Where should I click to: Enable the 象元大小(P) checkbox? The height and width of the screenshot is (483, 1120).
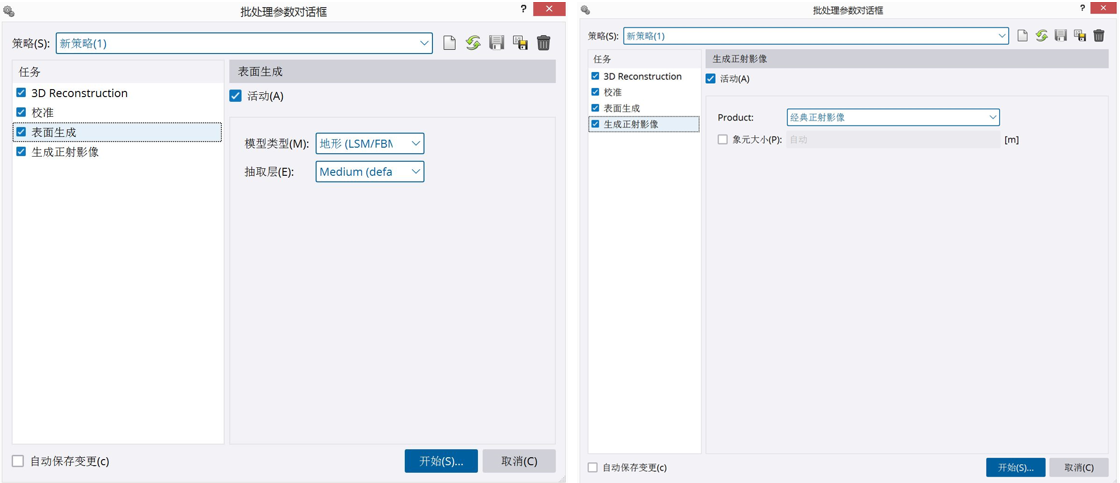click(723, 140)
